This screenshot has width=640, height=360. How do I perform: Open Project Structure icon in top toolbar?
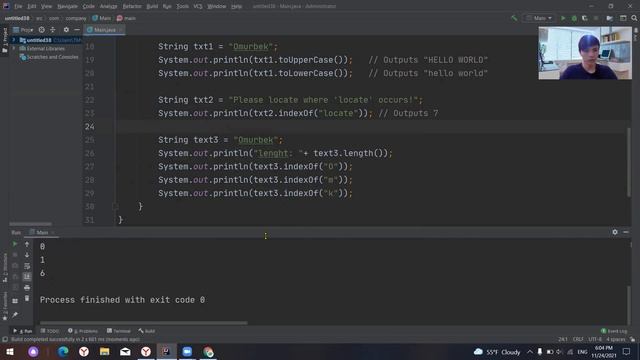point(610,18)
